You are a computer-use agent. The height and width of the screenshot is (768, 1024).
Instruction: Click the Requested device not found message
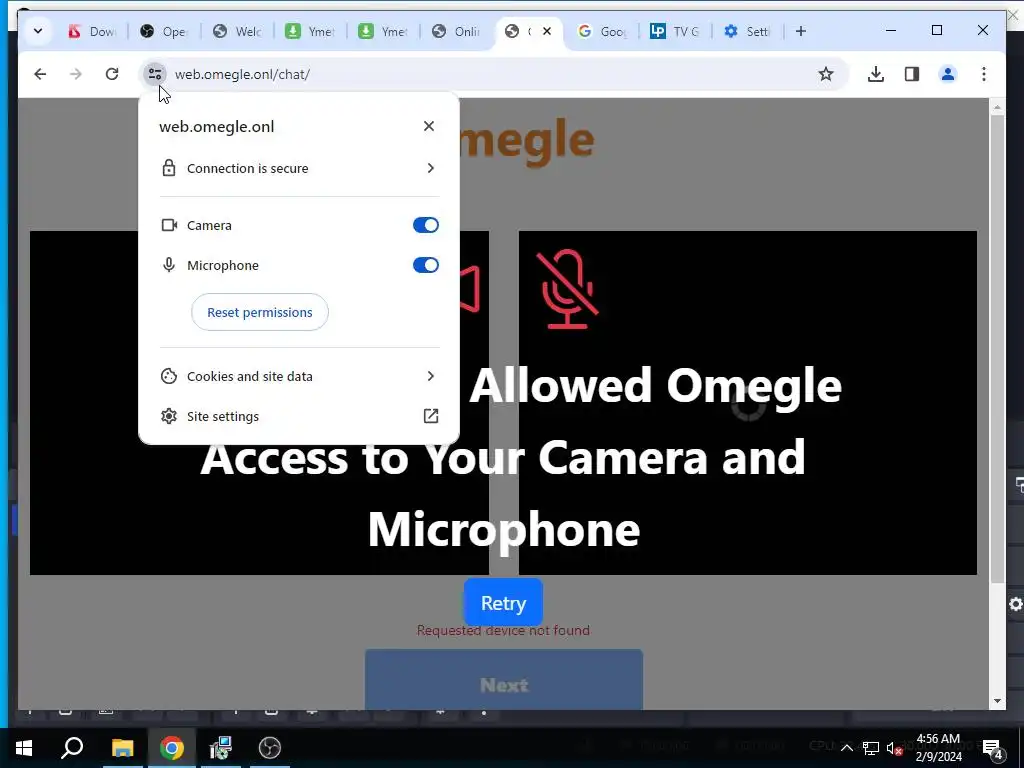point(503,630)
